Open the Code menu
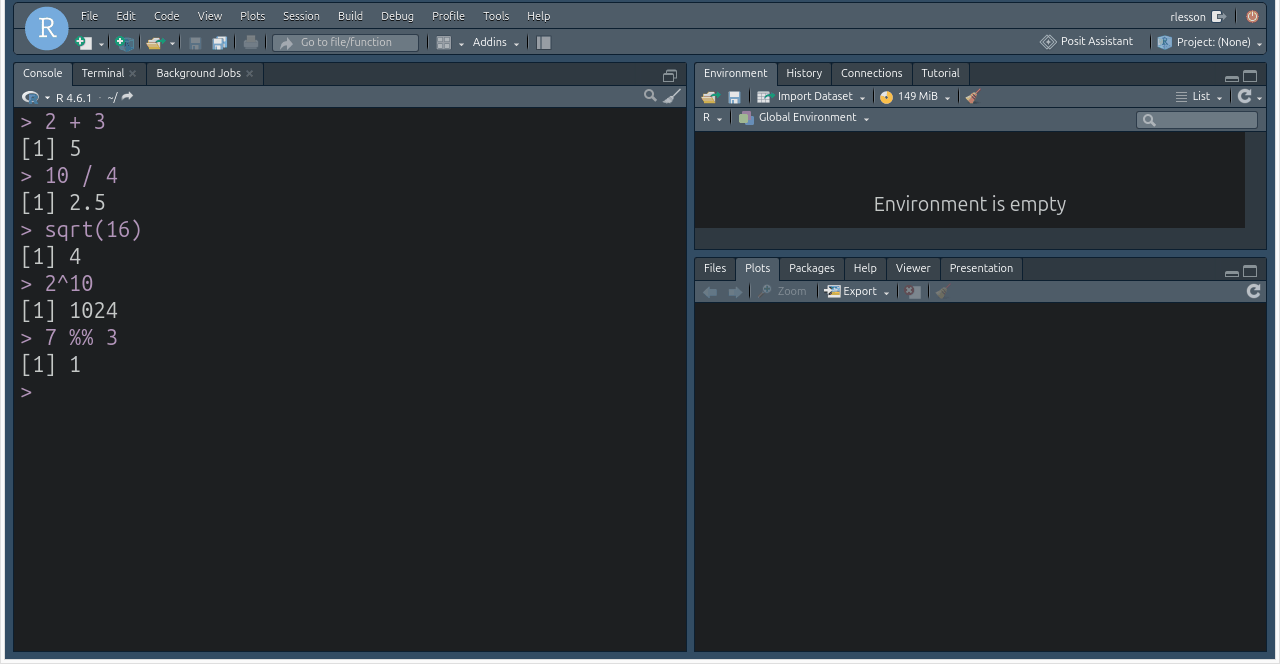The image size is (1280, 664). click(x=166, y=16)
